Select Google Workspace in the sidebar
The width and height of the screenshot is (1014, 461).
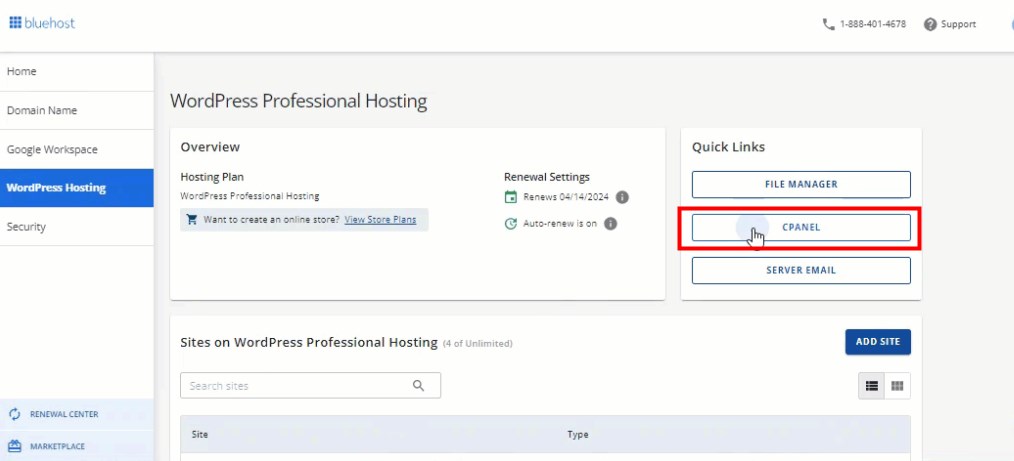point(52,150)
